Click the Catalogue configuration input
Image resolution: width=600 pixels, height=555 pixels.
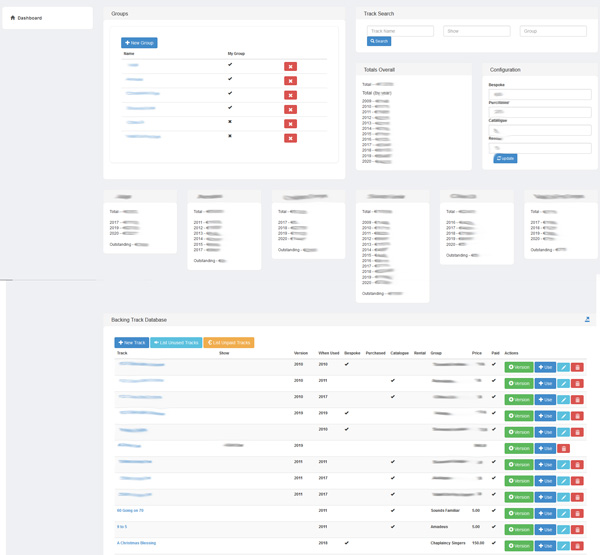coord(540,130)
